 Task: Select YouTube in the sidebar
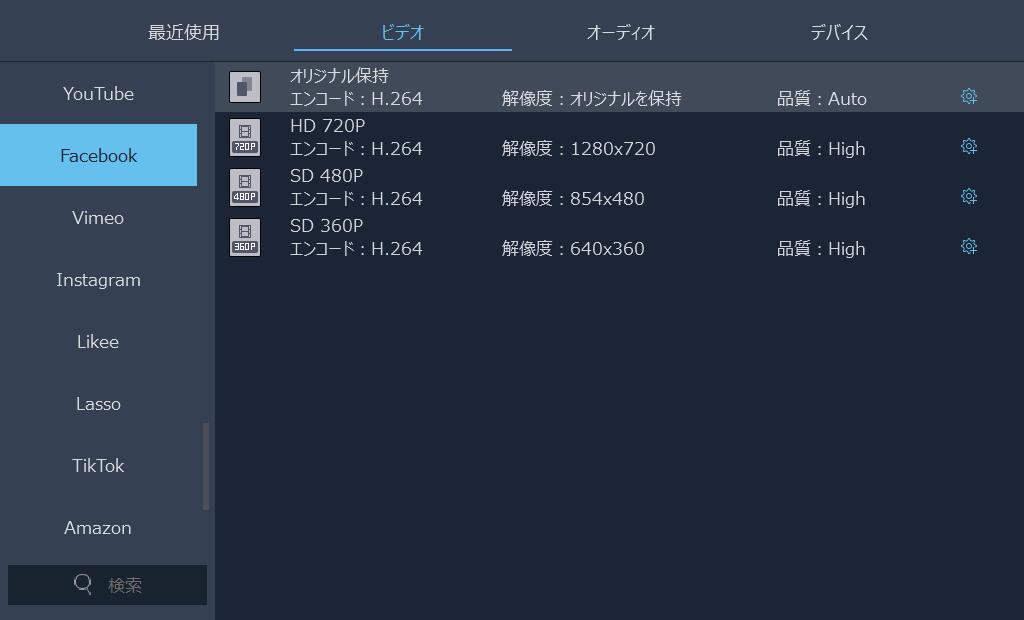point(99,93)
